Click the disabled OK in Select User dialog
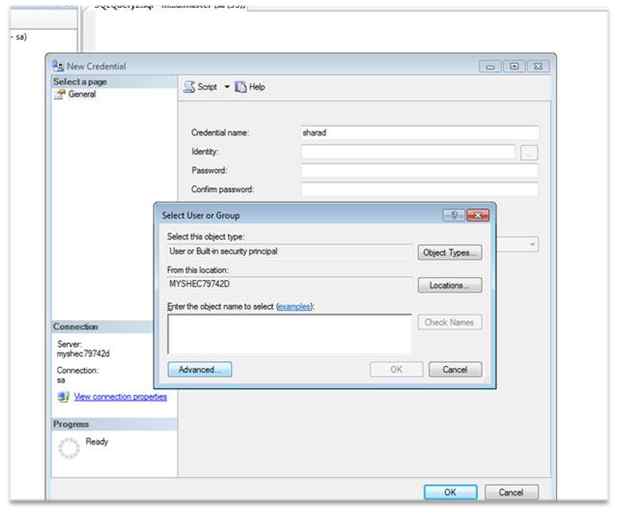618x514 pixels. point(396,369)
